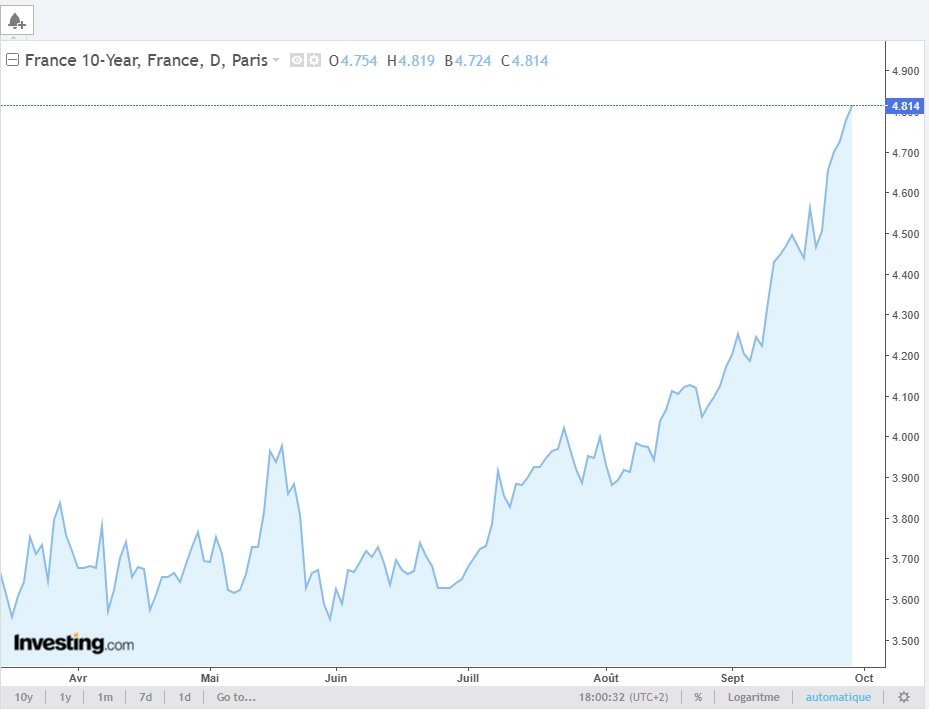Screen dimensions: 929x709
Task: Click the Oct label on time axis
Action: [x=864, y=678]
